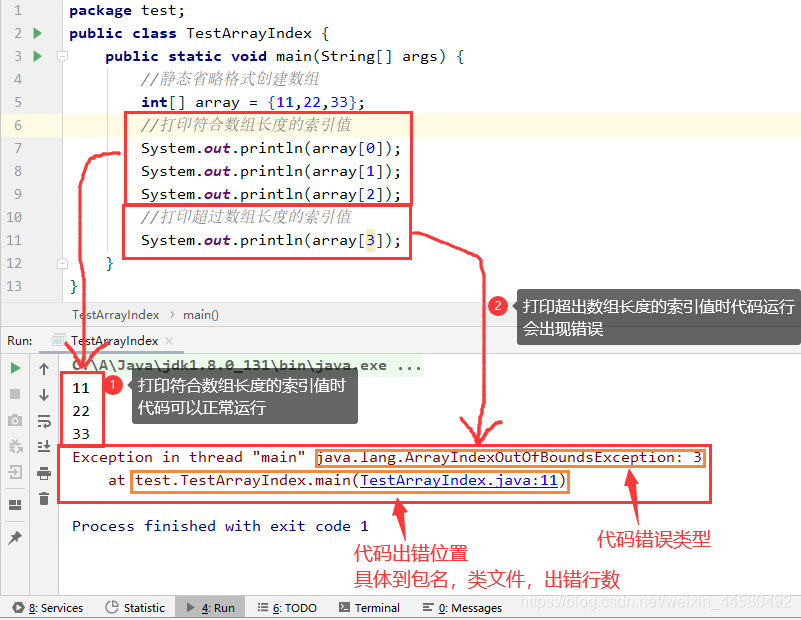Click the Terminal icon in bottom bar
This screenshot has height=620, width=801.
(345, 607)
